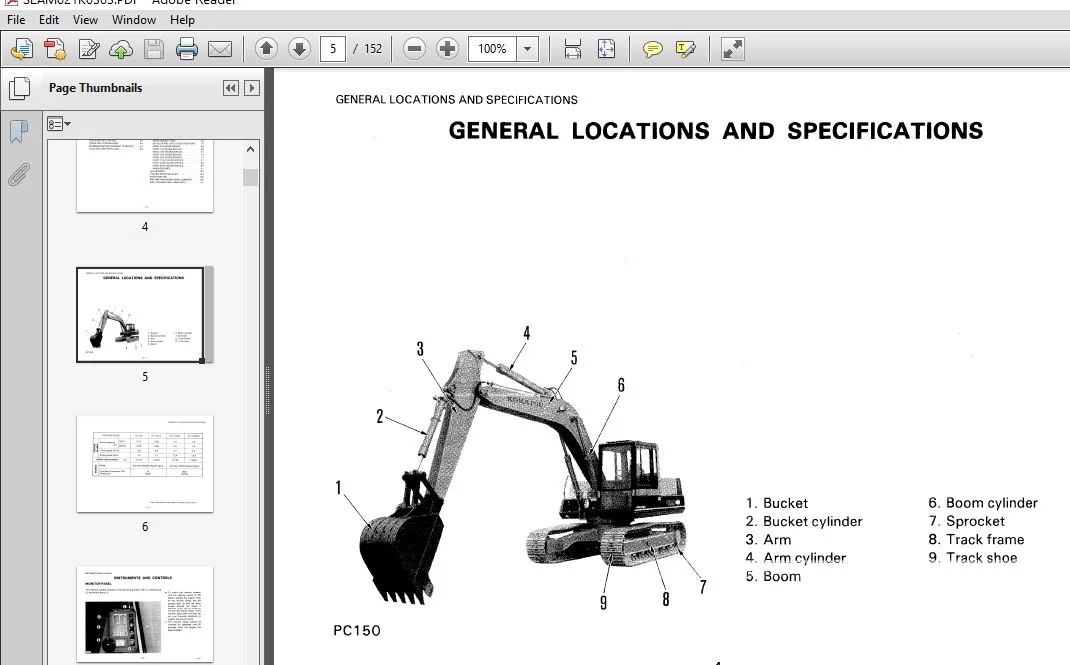This screenshot has height=665, width=1070.
Task: Click the Edit/Sign document toolbar icon
Action: [x=89, y=49]
